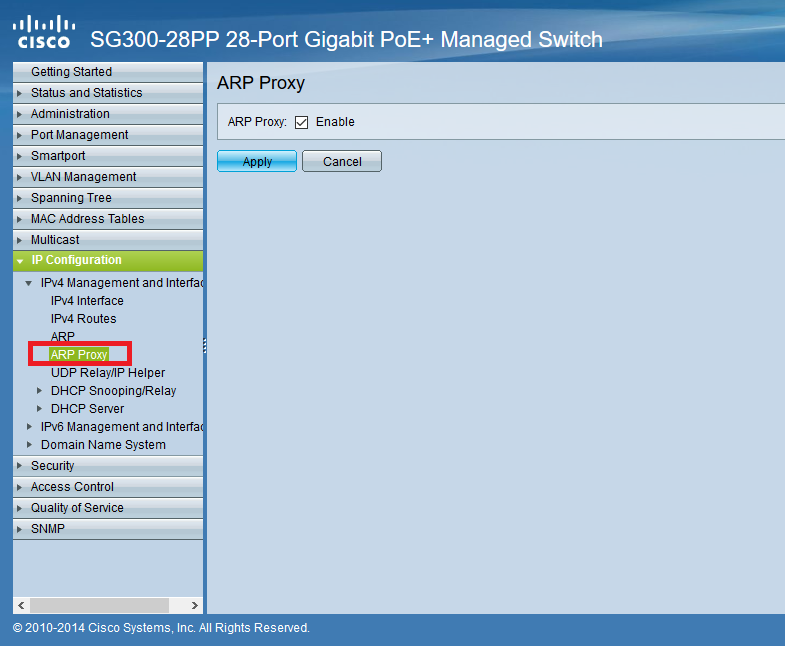Collapse arrow beside IPv4 Management and Interfaces
Viewport: 785px width, 646px height.
tap(29, 283)
